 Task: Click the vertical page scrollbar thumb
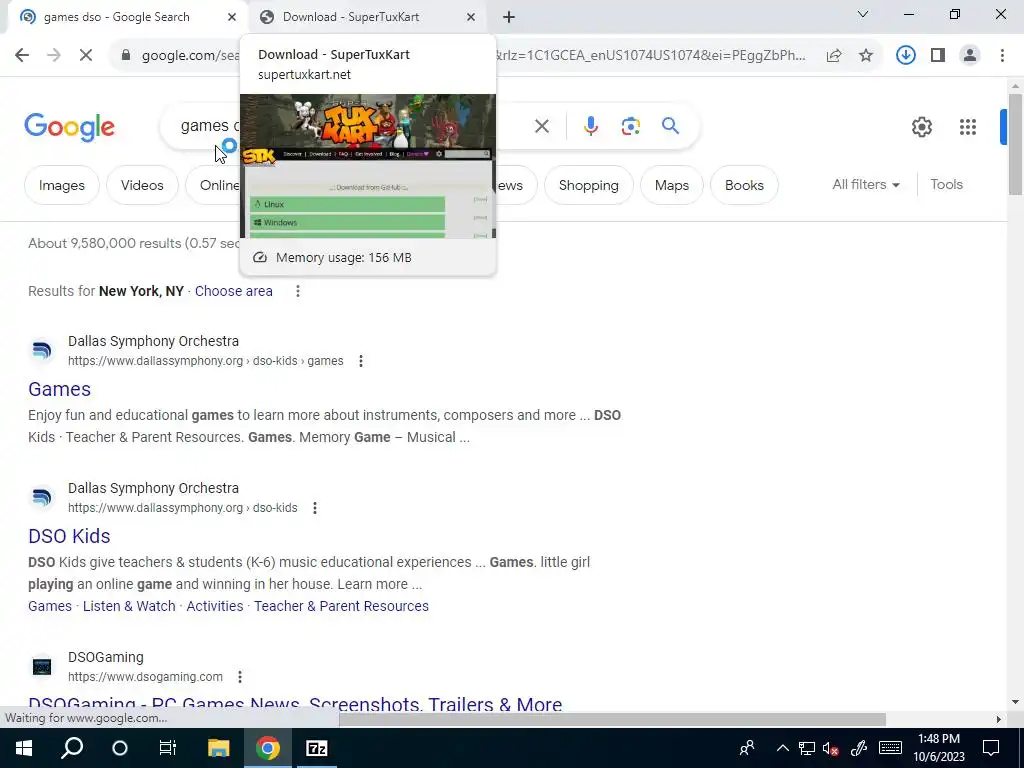pyautogui.click(x=1015, y=144)
